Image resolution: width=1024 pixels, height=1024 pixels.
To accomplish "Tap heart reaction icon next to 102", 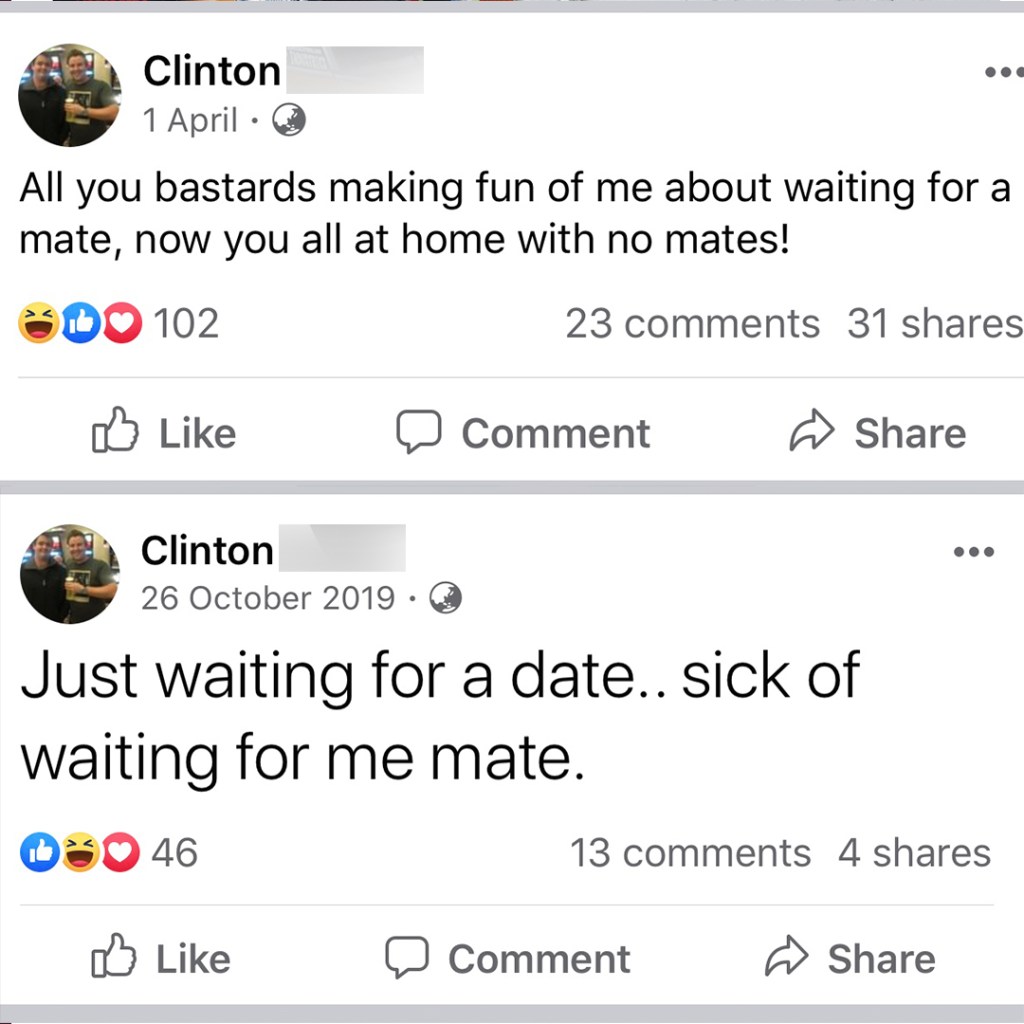I will (122, 323).
